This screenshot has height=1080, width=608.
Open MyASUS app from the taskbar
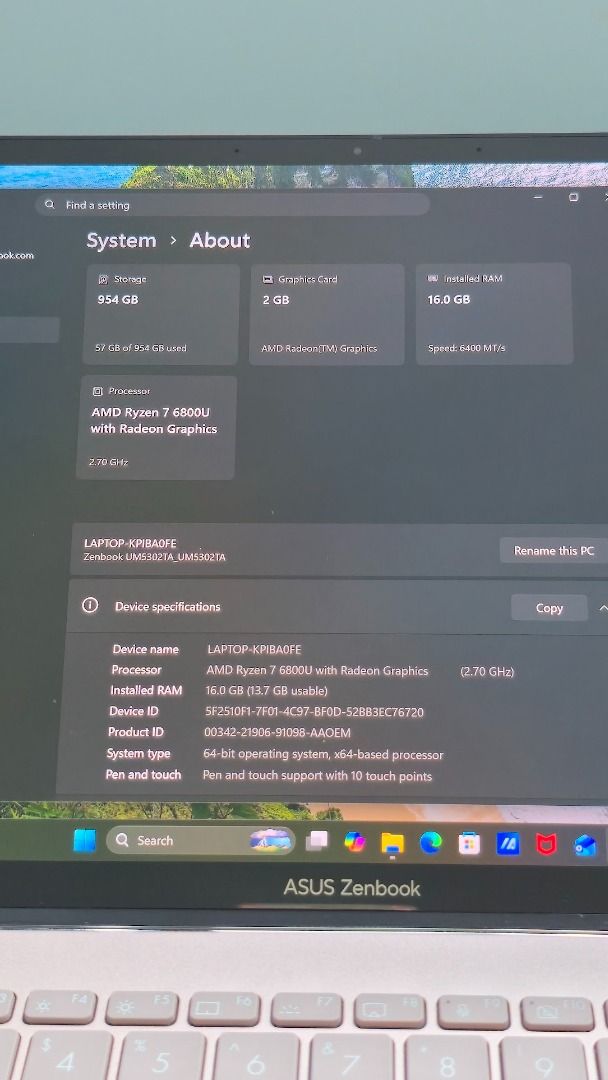coord(508,844)
